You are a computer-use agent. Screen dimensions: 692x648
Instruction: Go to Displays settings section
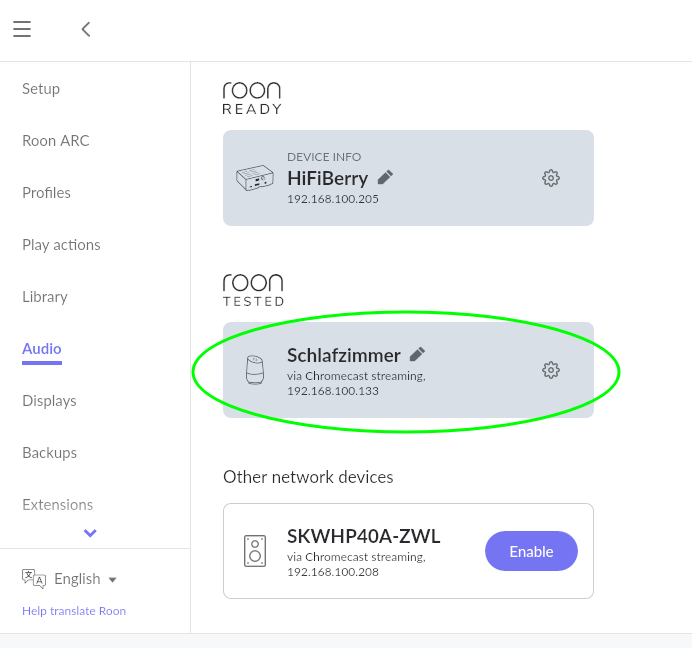pos(49,401)
